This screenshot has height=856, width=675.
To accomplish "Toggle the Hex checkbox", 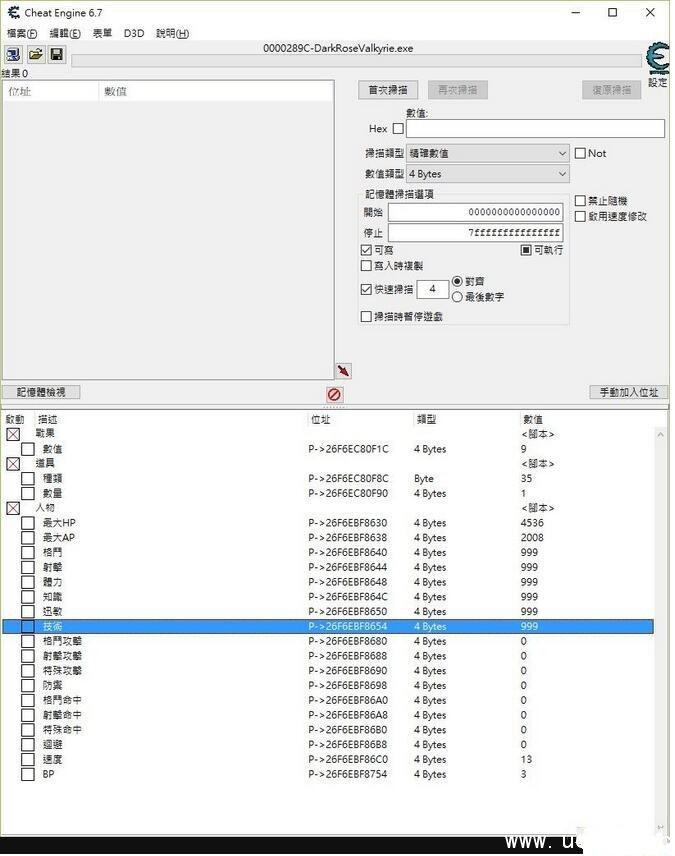I will (398, 129).
